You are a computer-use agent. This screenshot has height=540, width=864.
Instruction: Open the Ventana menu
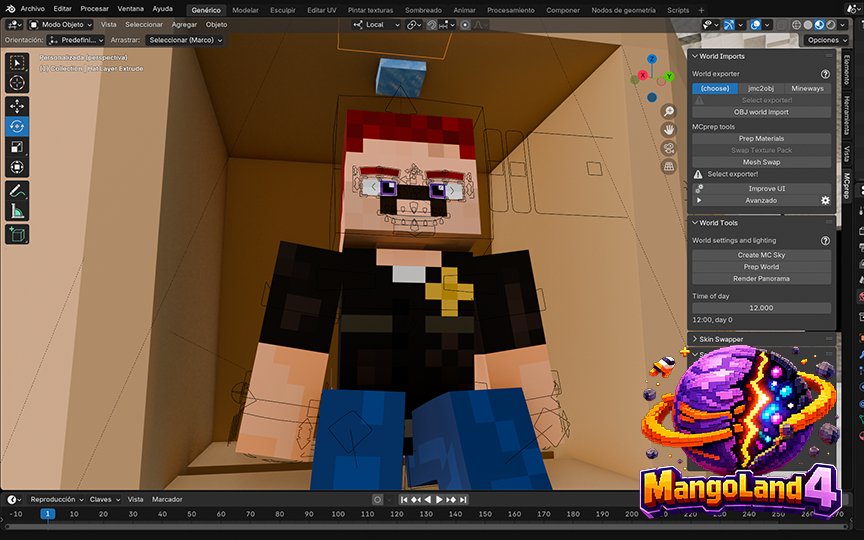[x=131, y=9]
